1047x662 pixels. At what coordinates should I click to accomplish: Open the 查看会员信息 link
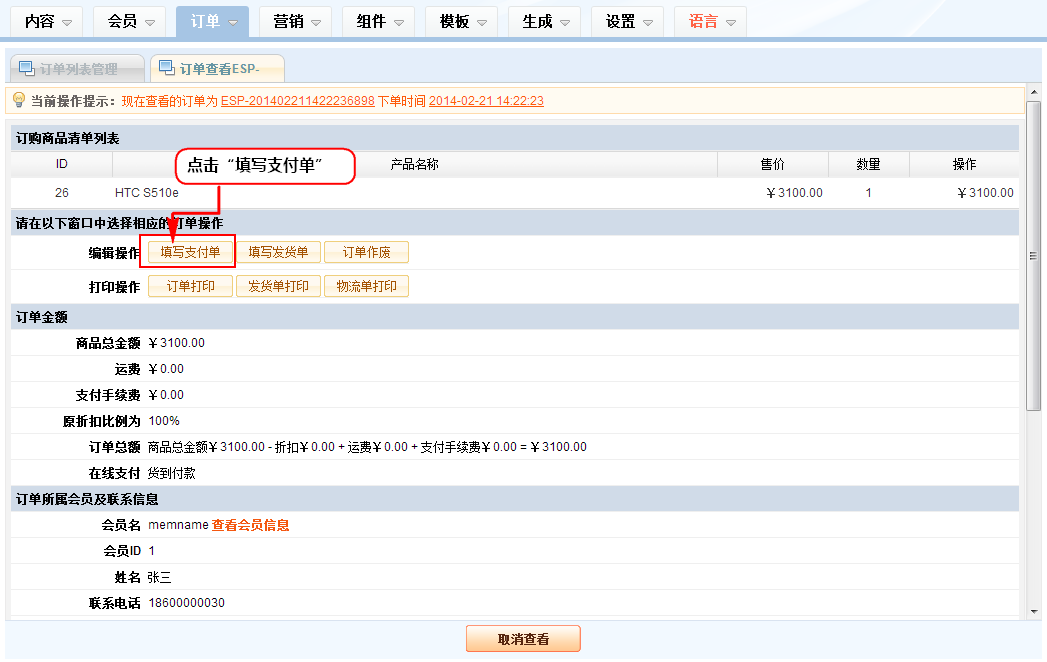[x=250, y=525]
